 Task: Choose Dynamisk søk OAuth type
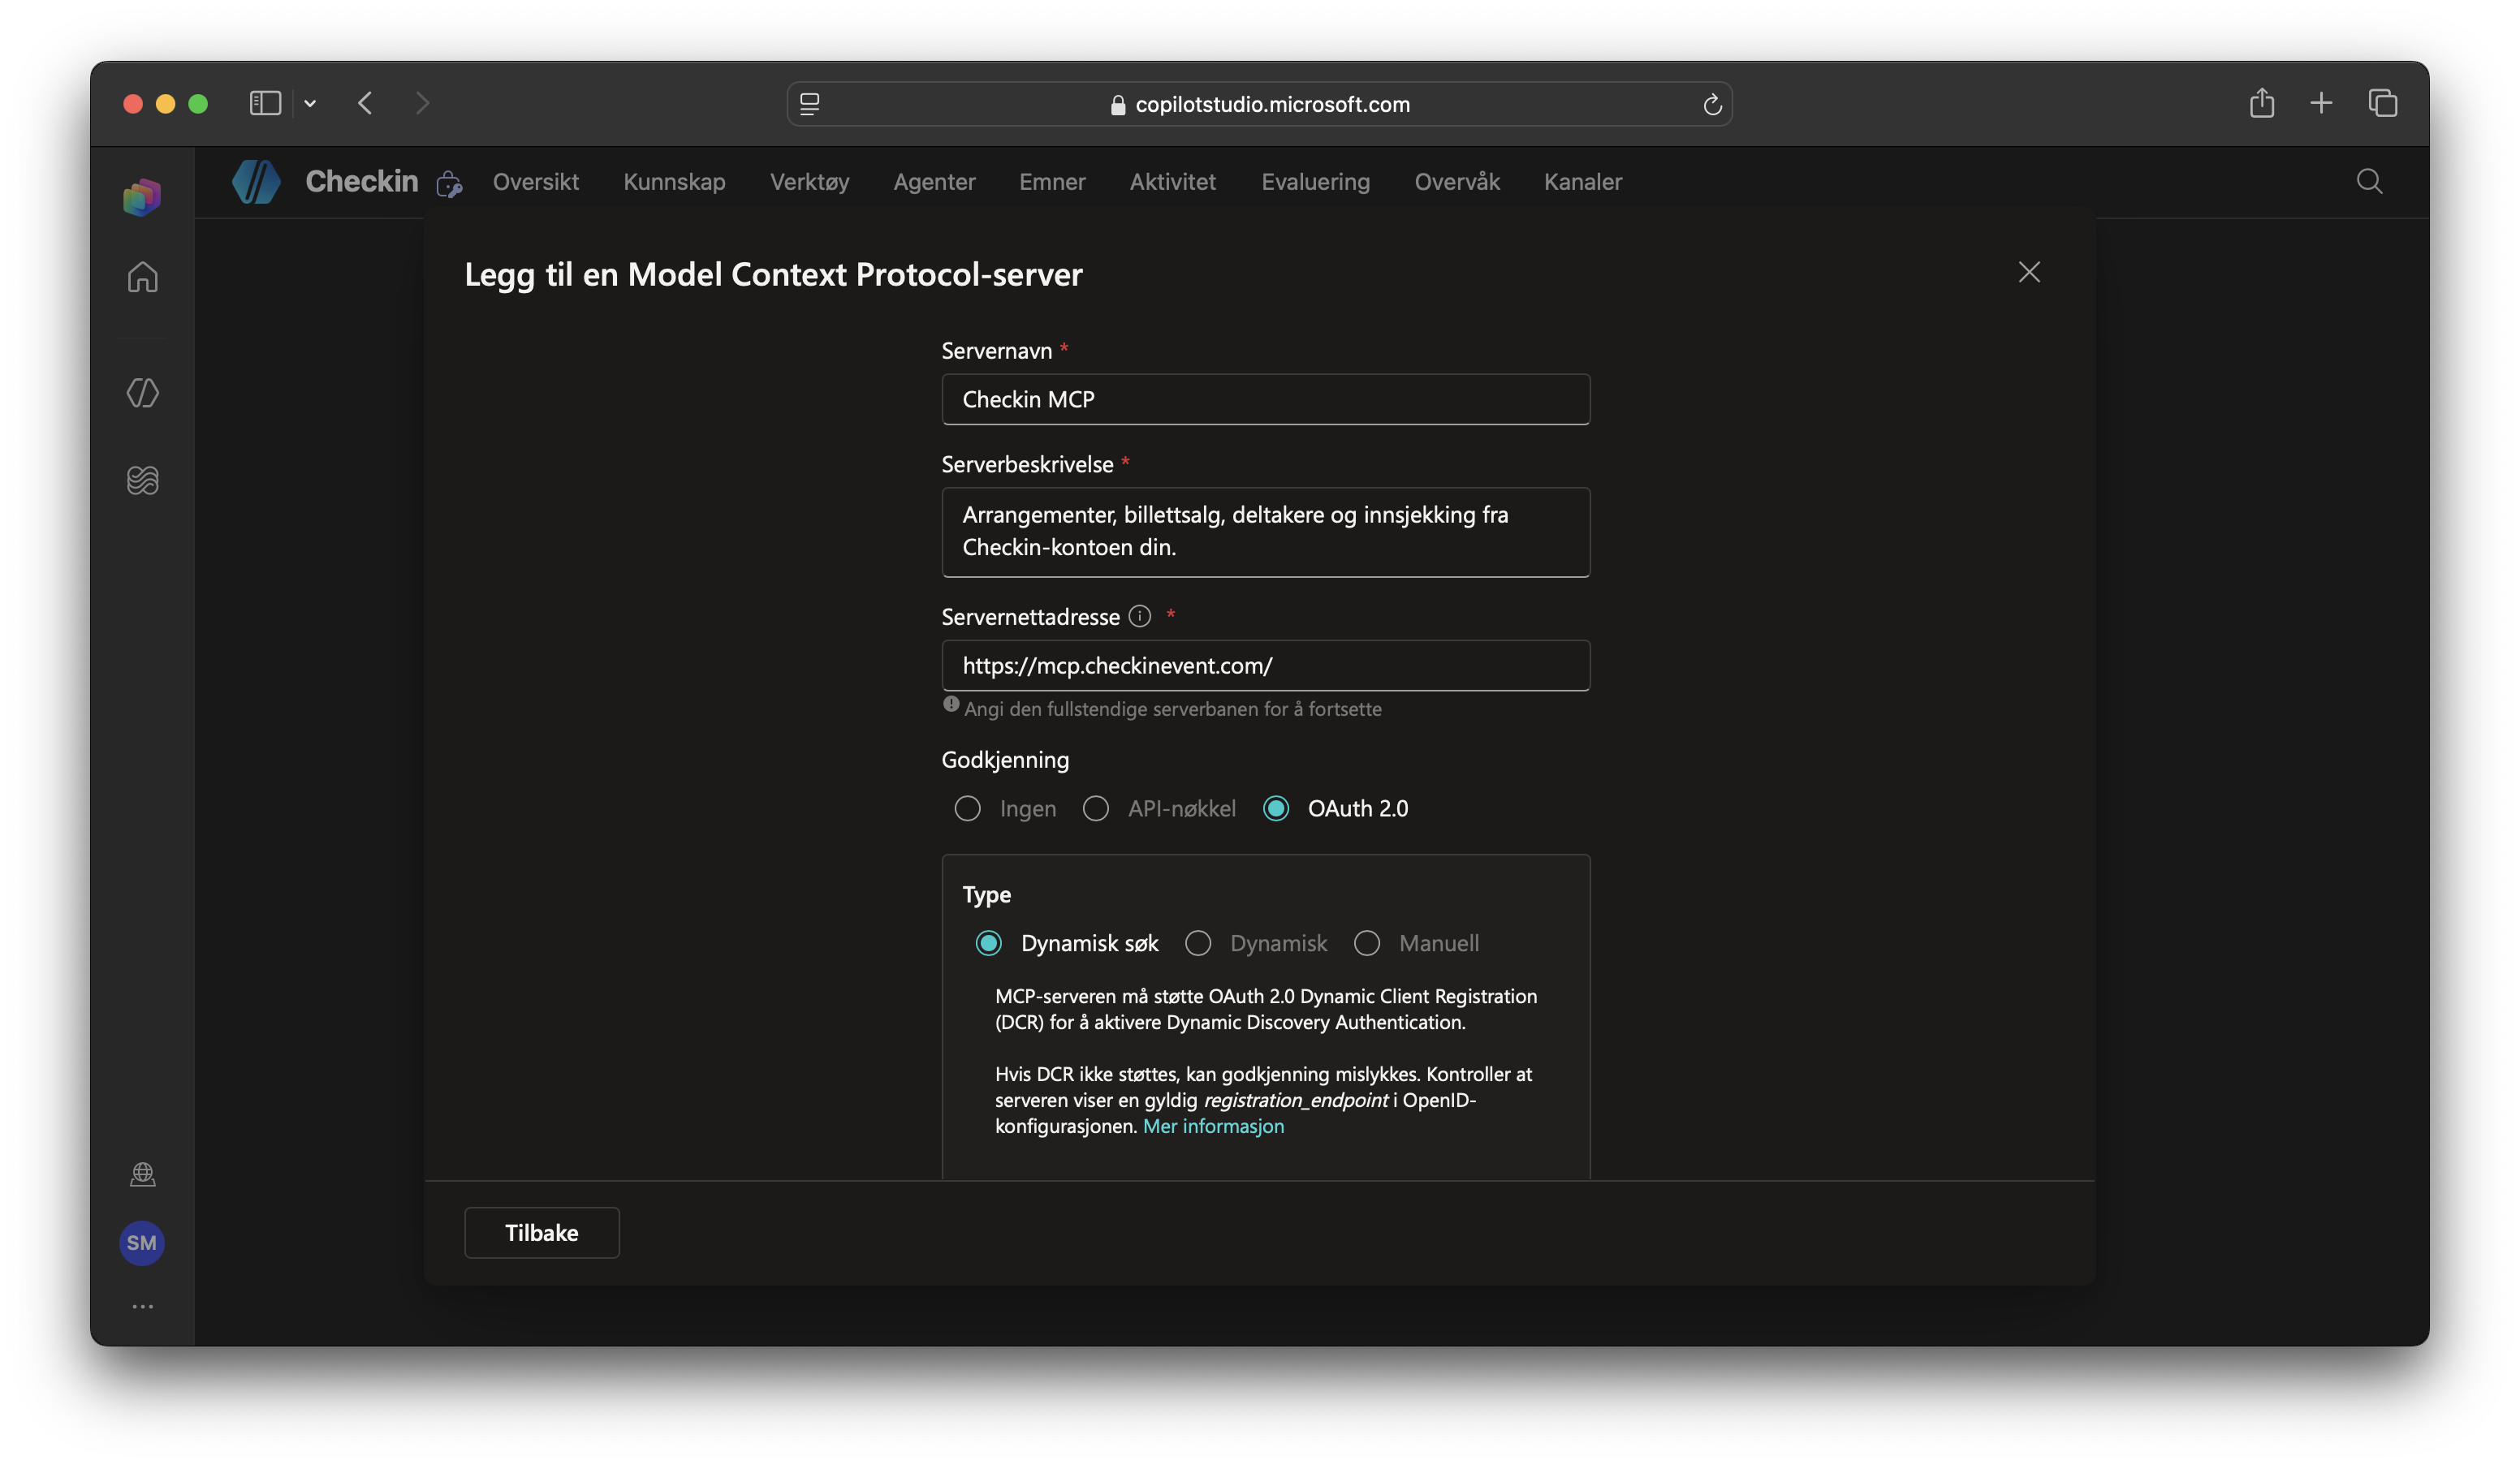coord(989,943)
